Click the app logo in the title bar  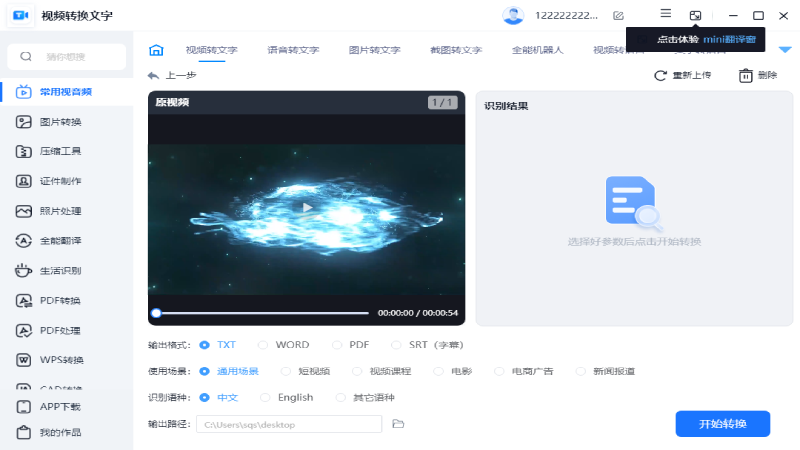pyautogui.click(x=21, y=15)
